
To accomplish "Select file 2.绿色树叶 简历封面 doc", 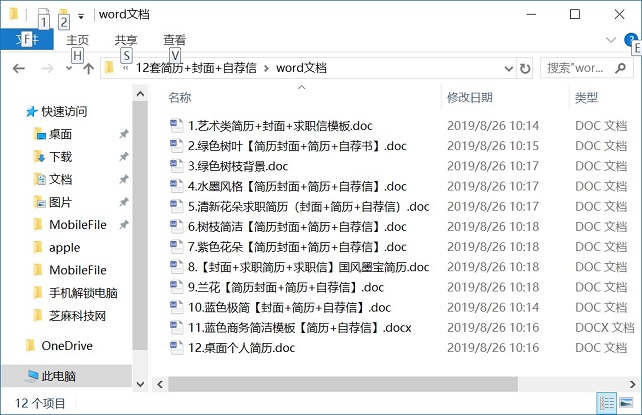I will coord(297,146).
